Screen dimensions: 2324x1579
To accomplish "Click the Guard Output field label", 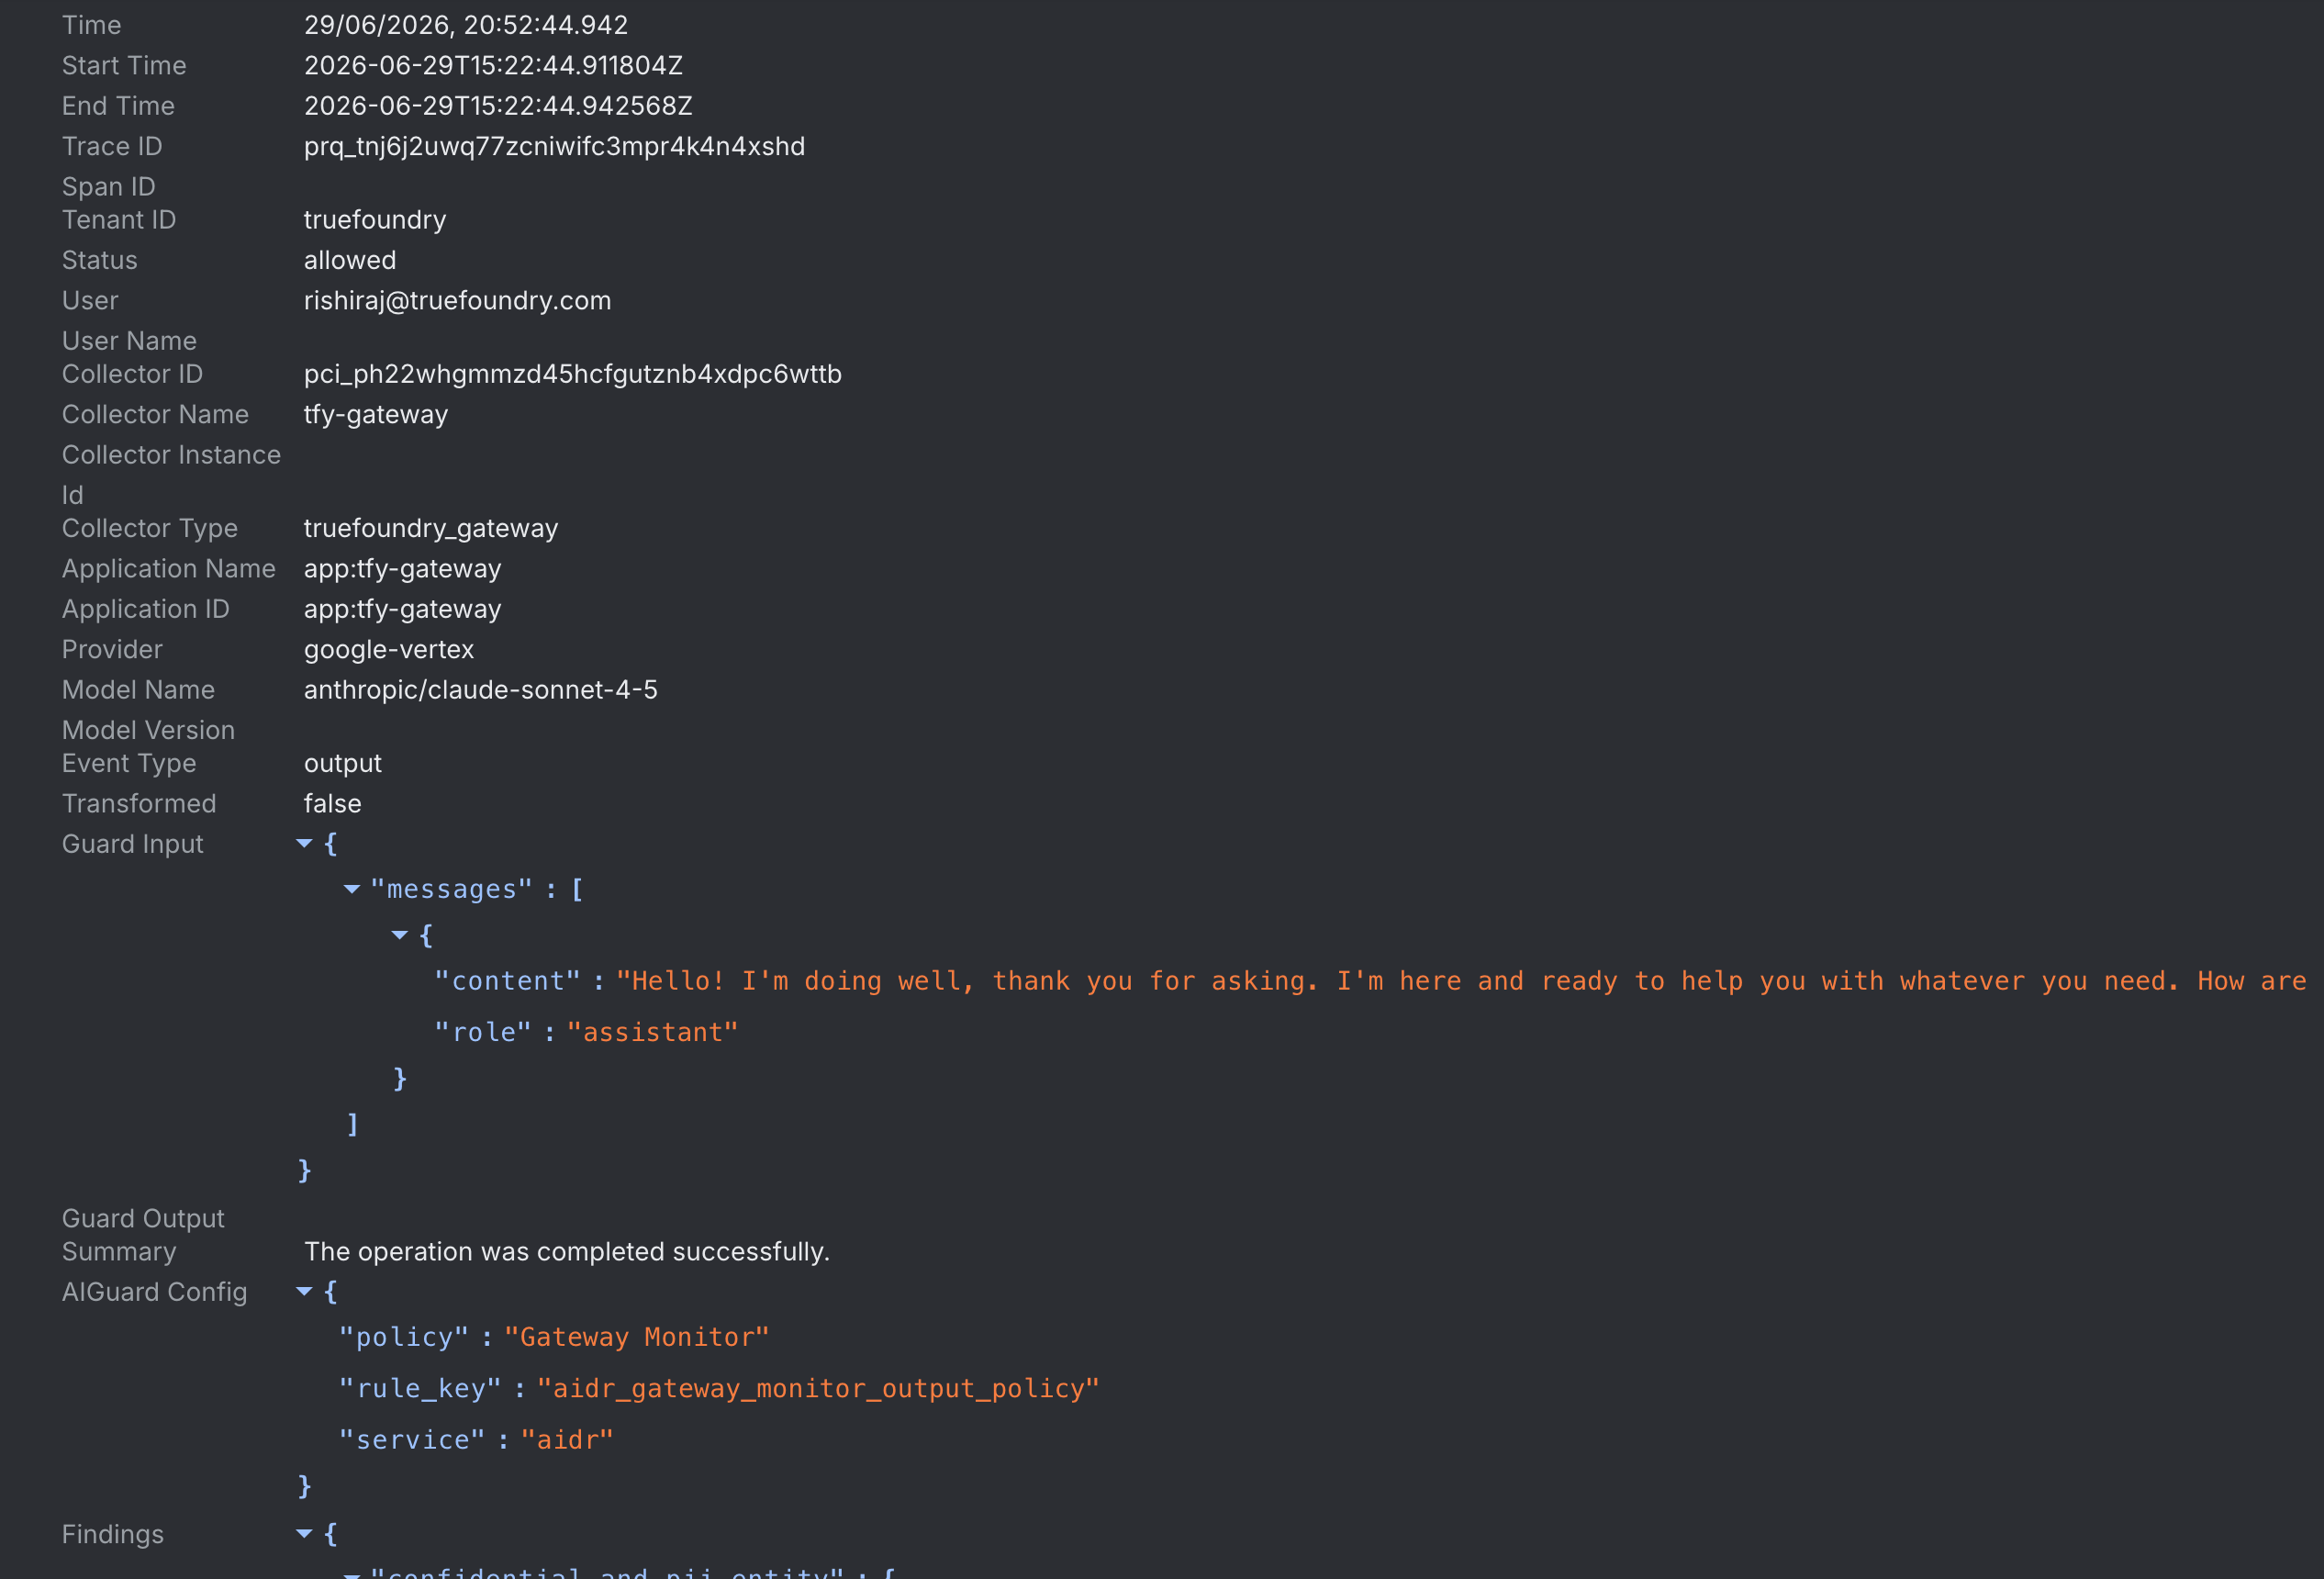I will coord(143,1219).
